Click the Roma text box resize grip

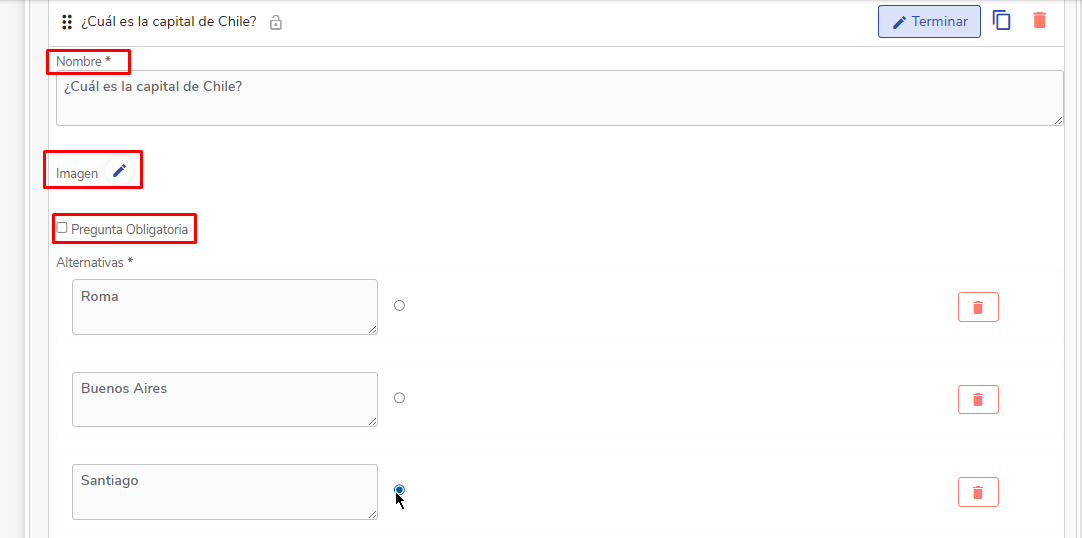(x=373, y=329)
